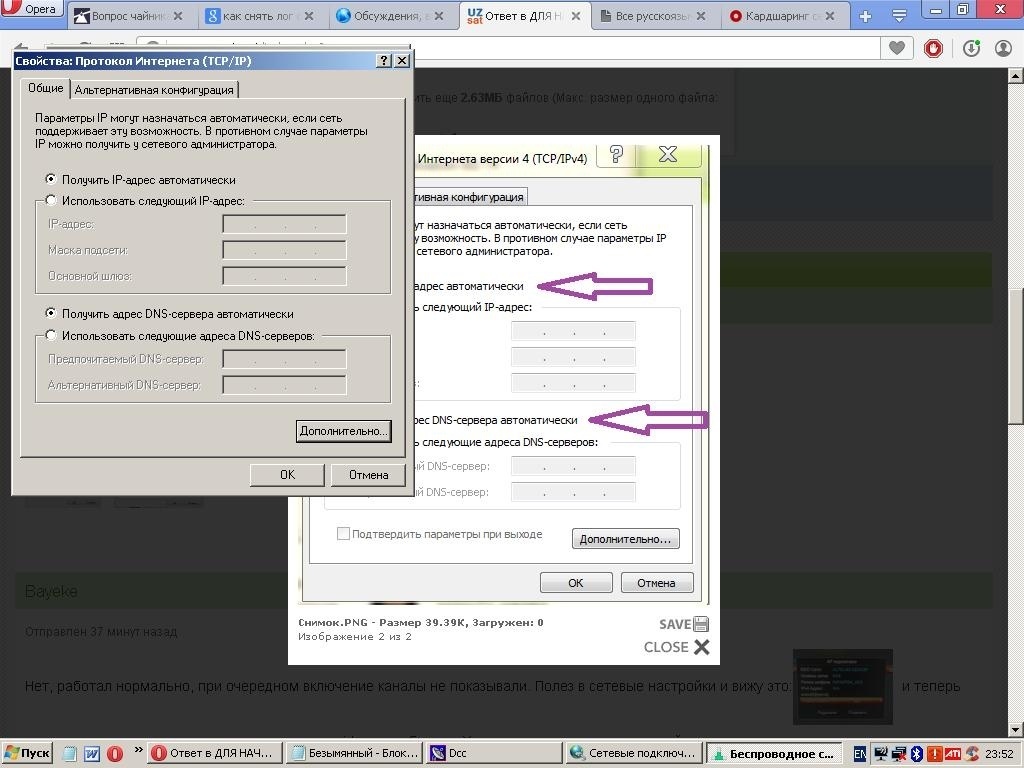Click the SAVE floppy disk icon

[701, 624]
